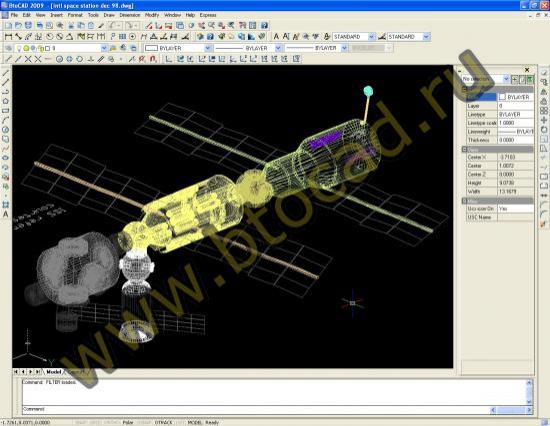Collapse the View section in Properties panel
This screenshot has width=550, height=426.
464,149
